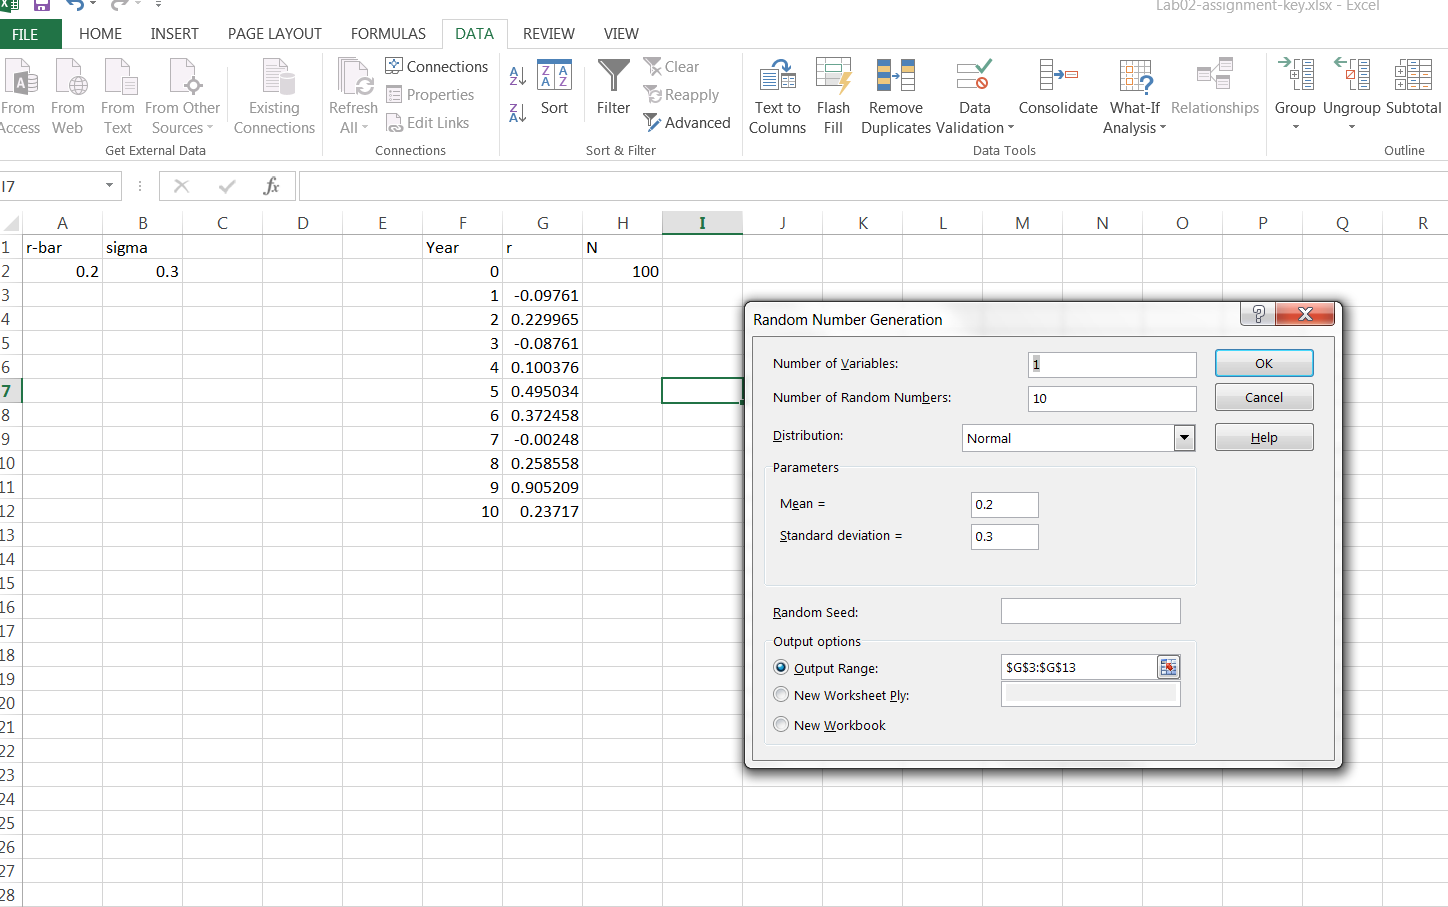Click the Filter funnel icon

click(x=613, y=76)
